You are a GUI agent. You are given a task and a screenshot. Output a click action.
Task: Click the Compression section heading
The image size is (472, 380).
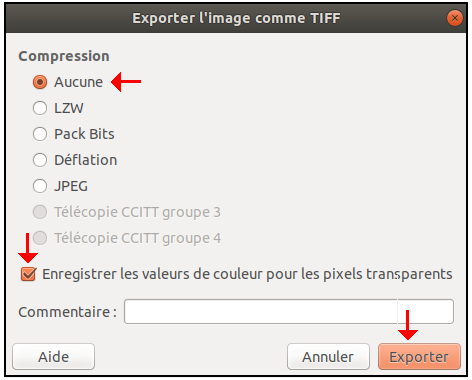[64, 56]
